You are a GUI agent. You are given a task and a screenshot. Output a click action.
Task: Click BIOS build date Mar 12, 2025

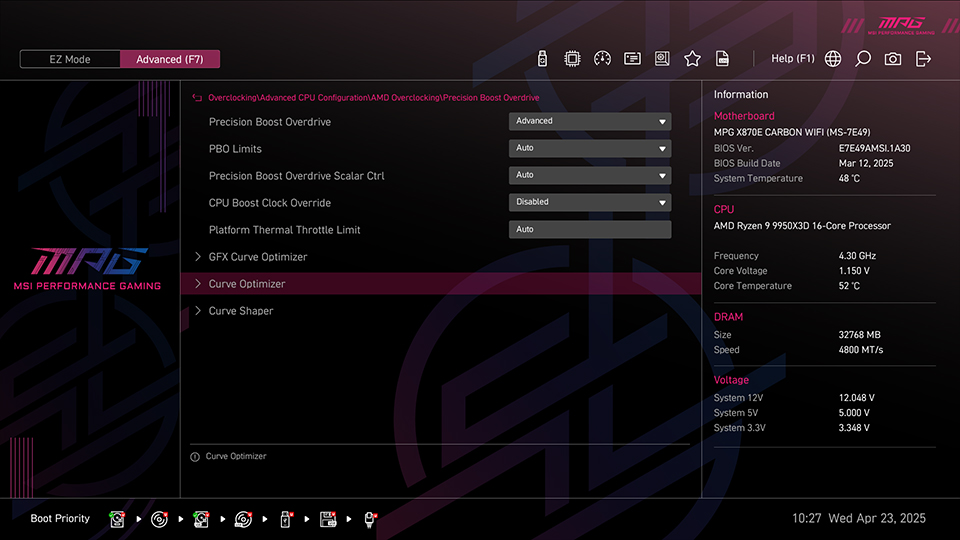coord(866,163)
